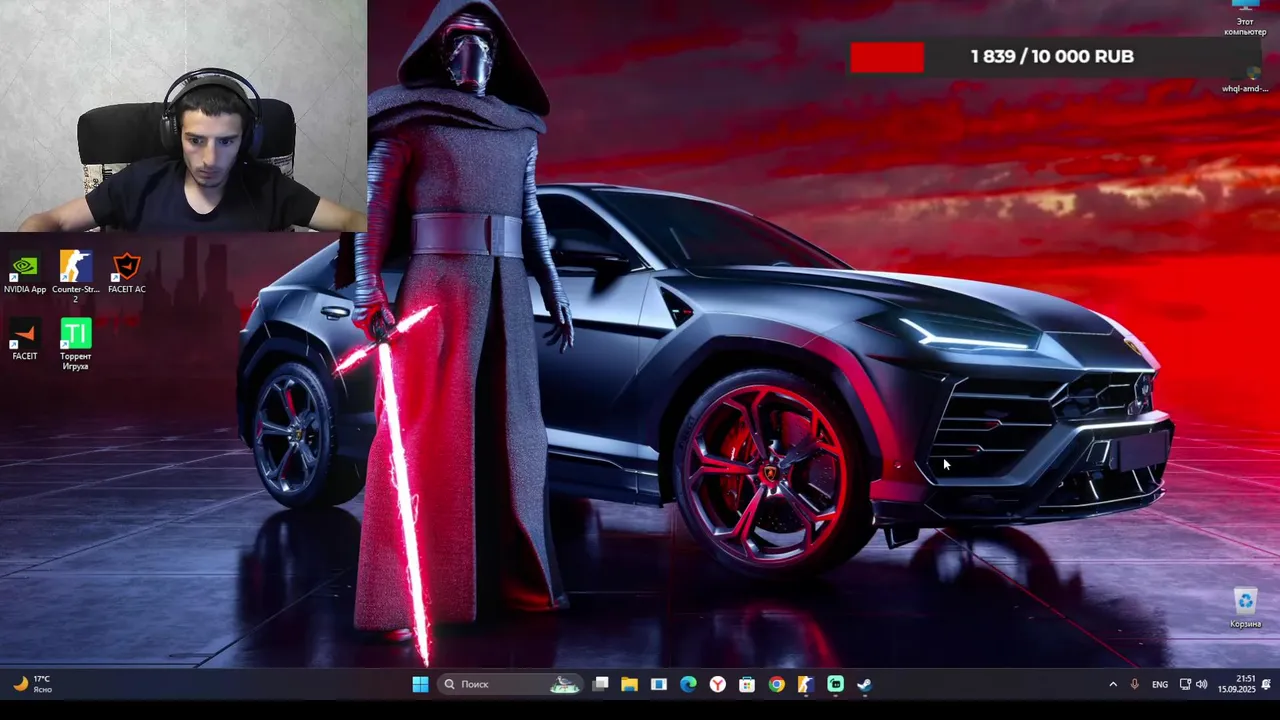This screenshot has height=720, width=1280.
Task: Open Task View from the taskbar
Action: coord(600,684)
